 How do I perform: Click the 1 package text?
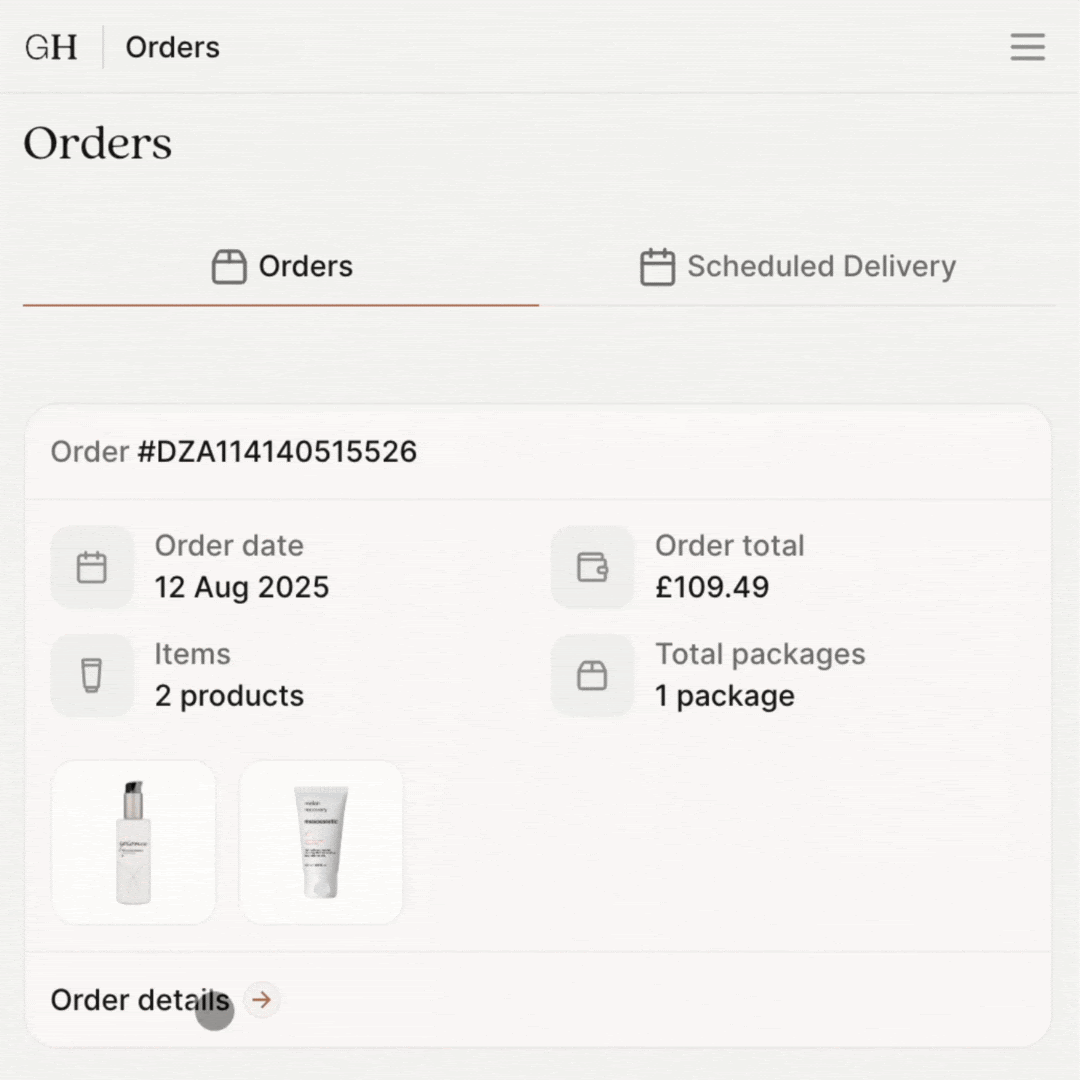tap(725, 696)
